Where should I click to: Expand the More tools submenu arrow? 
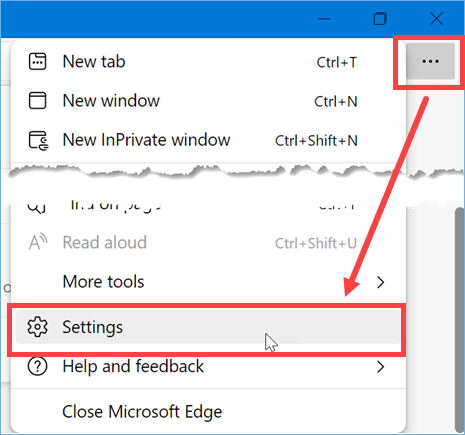[380, 282]
